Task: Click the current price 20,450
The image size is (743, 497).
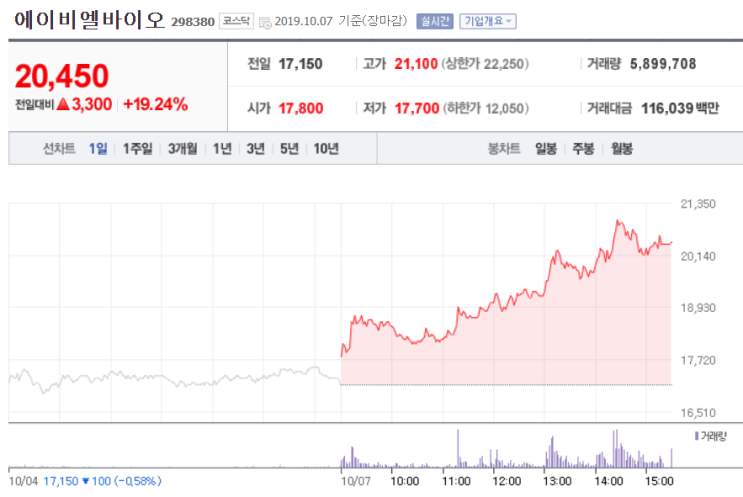Action: [62, 76]
